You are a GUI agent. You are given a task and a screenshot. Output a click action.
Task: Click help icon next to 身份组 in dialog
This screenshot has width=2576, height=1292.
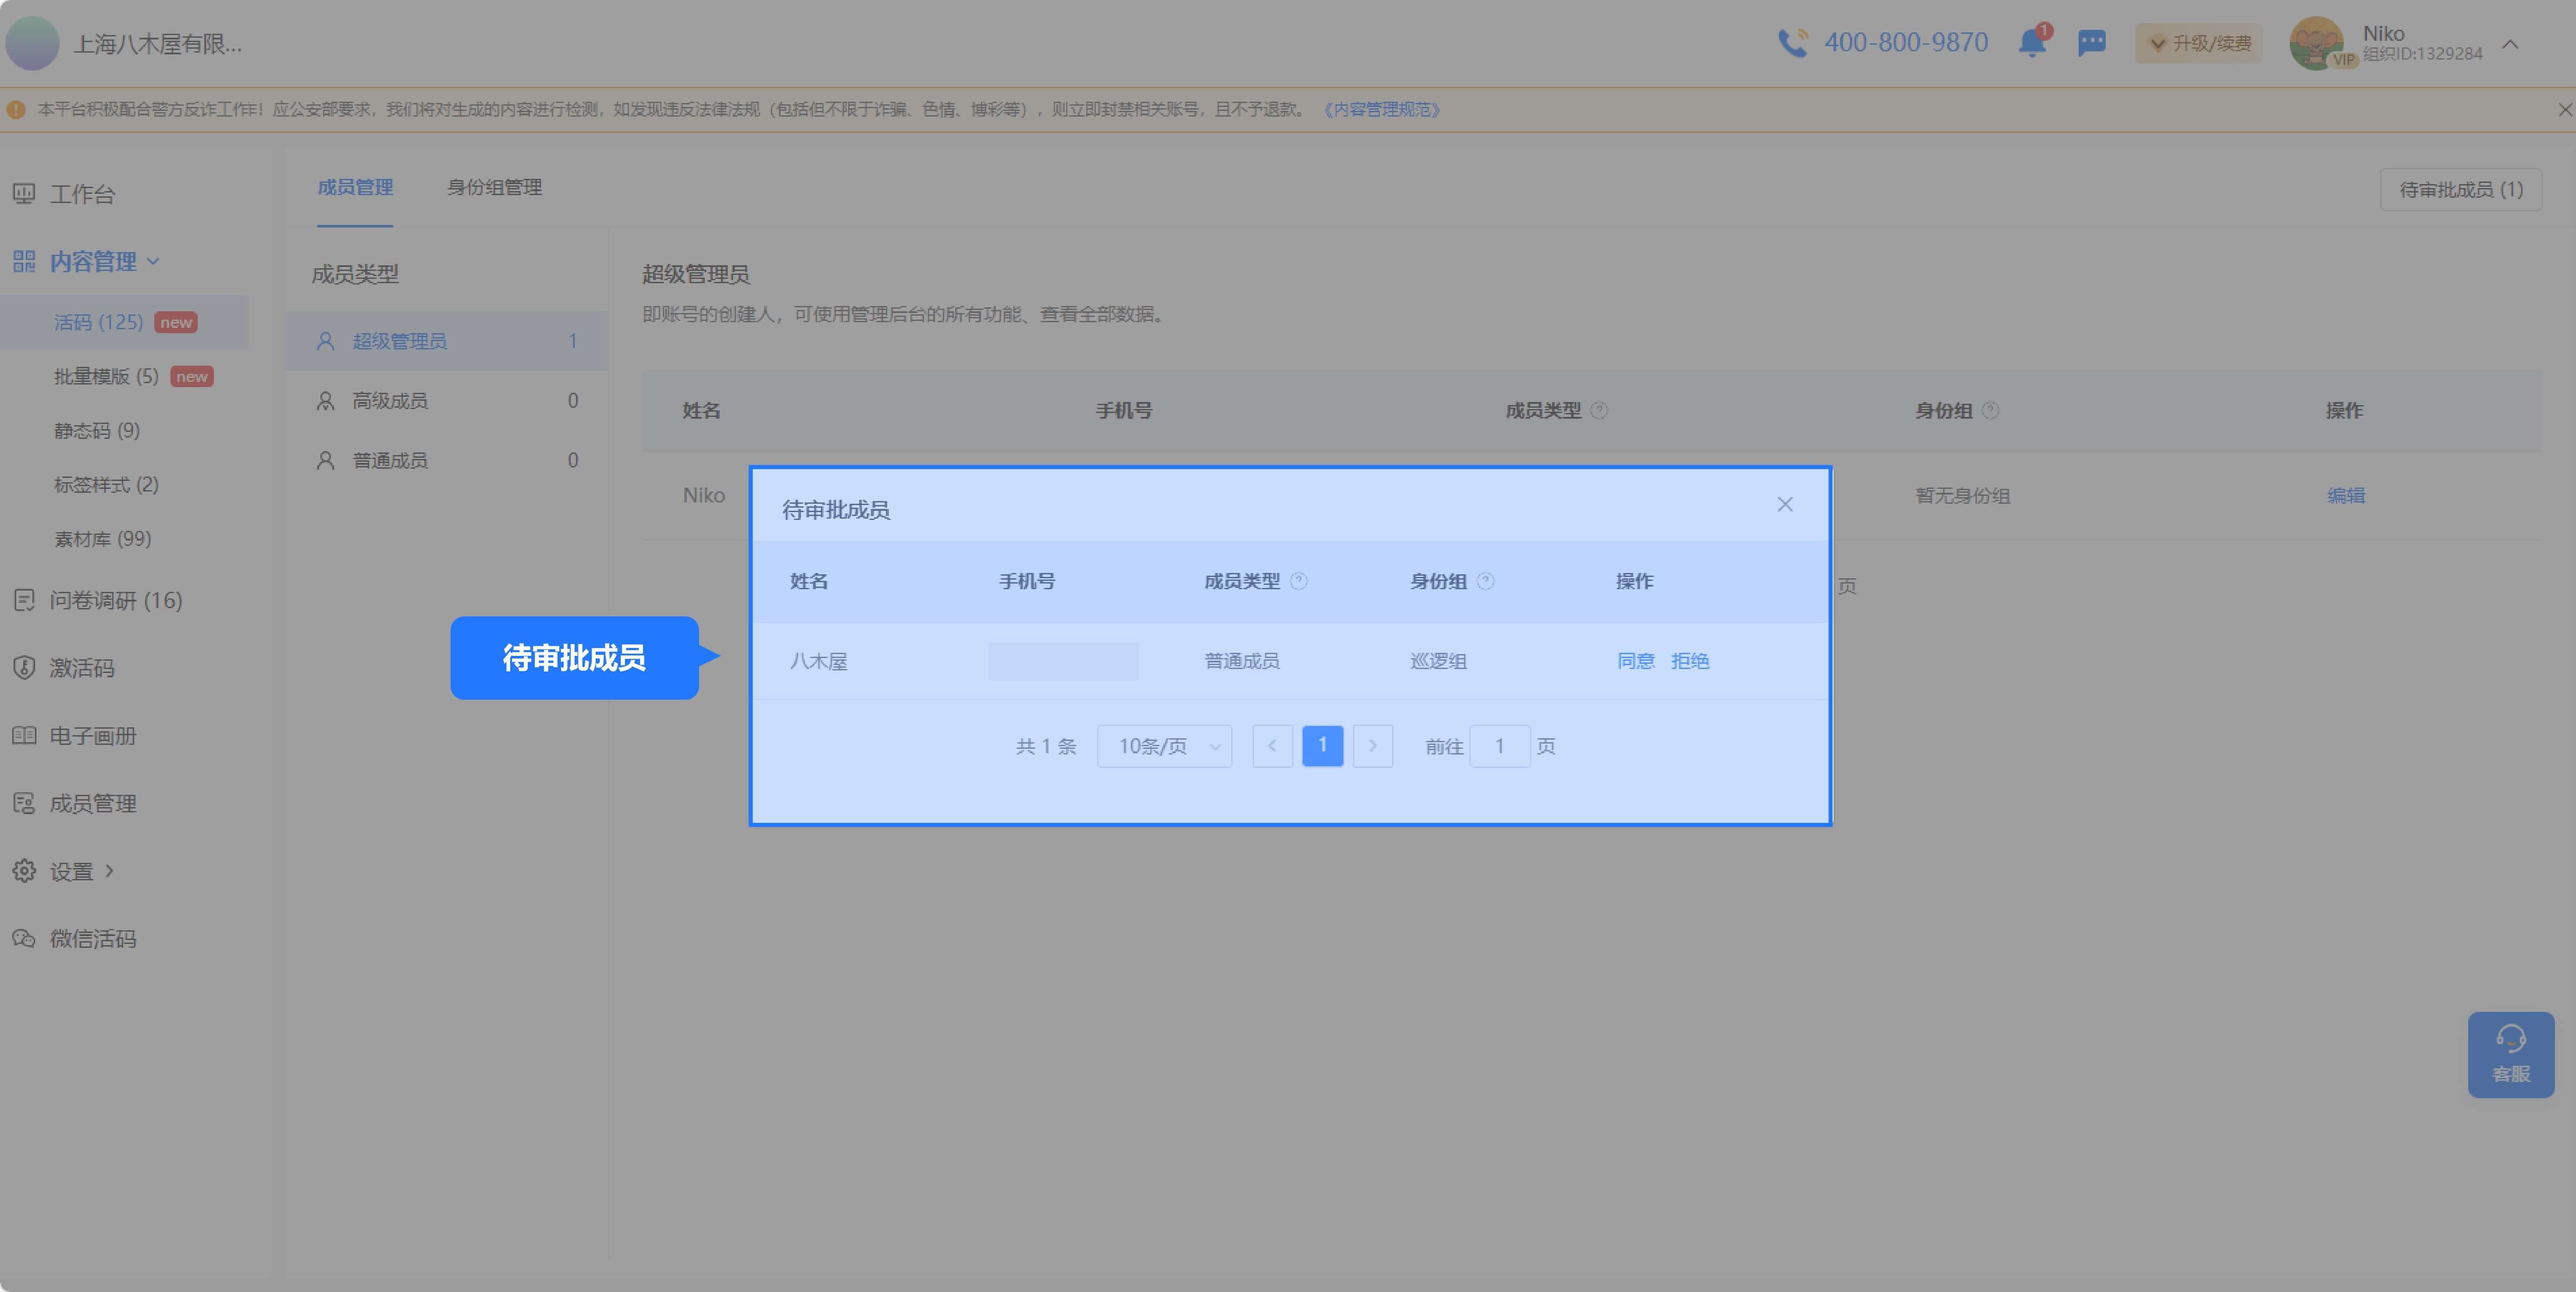pos(1486,581)
